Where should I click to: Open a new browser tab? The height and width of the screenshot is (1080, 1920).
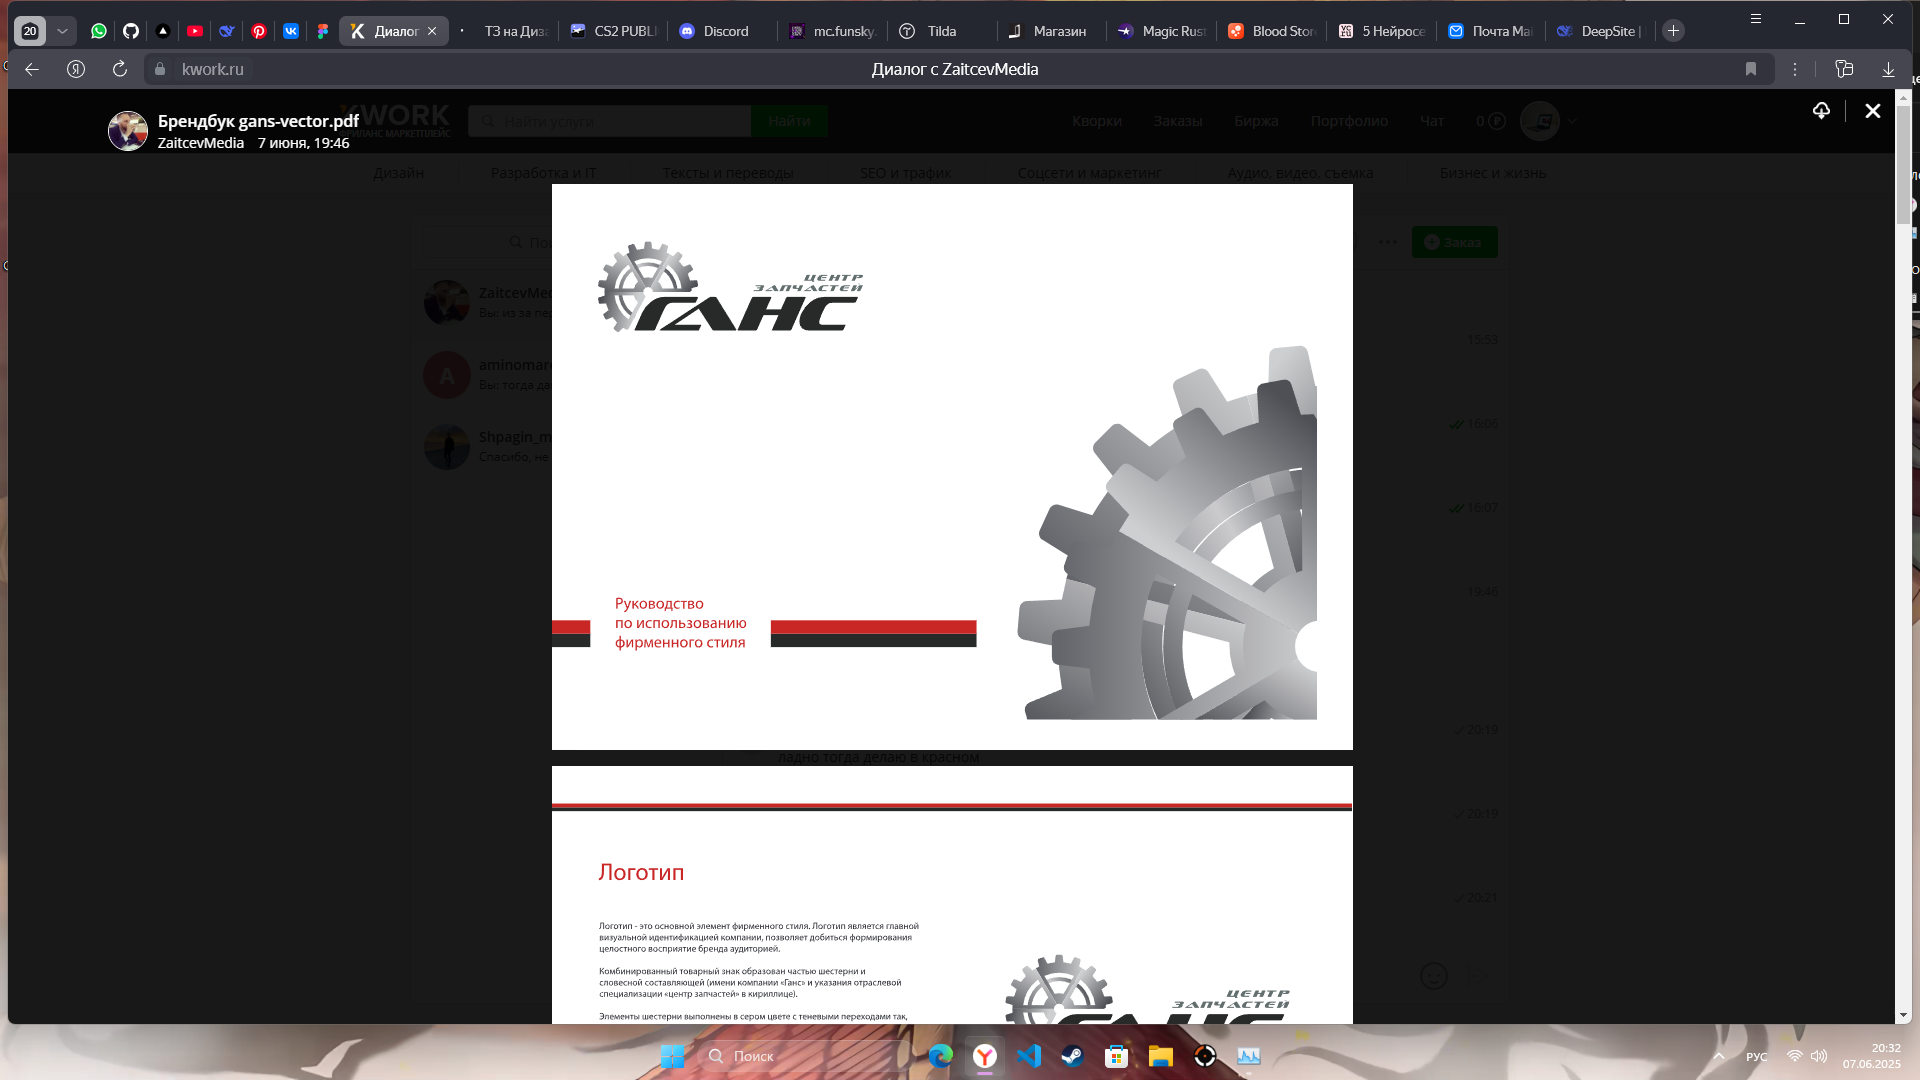tap(1673, 31)
